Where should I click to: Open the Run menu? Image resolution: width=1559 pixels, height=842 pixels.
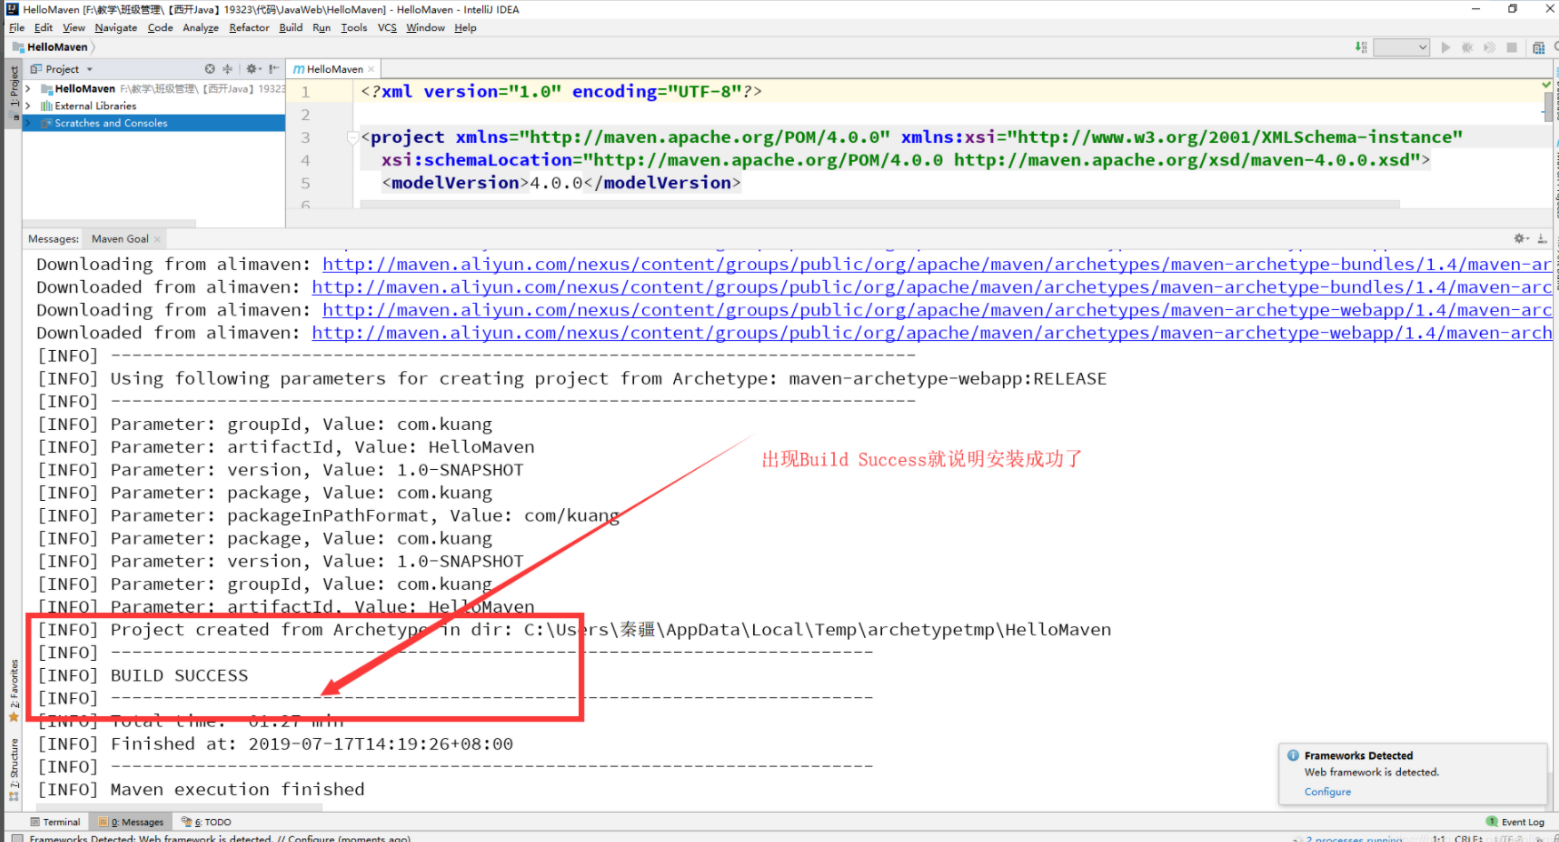(321, 28)
